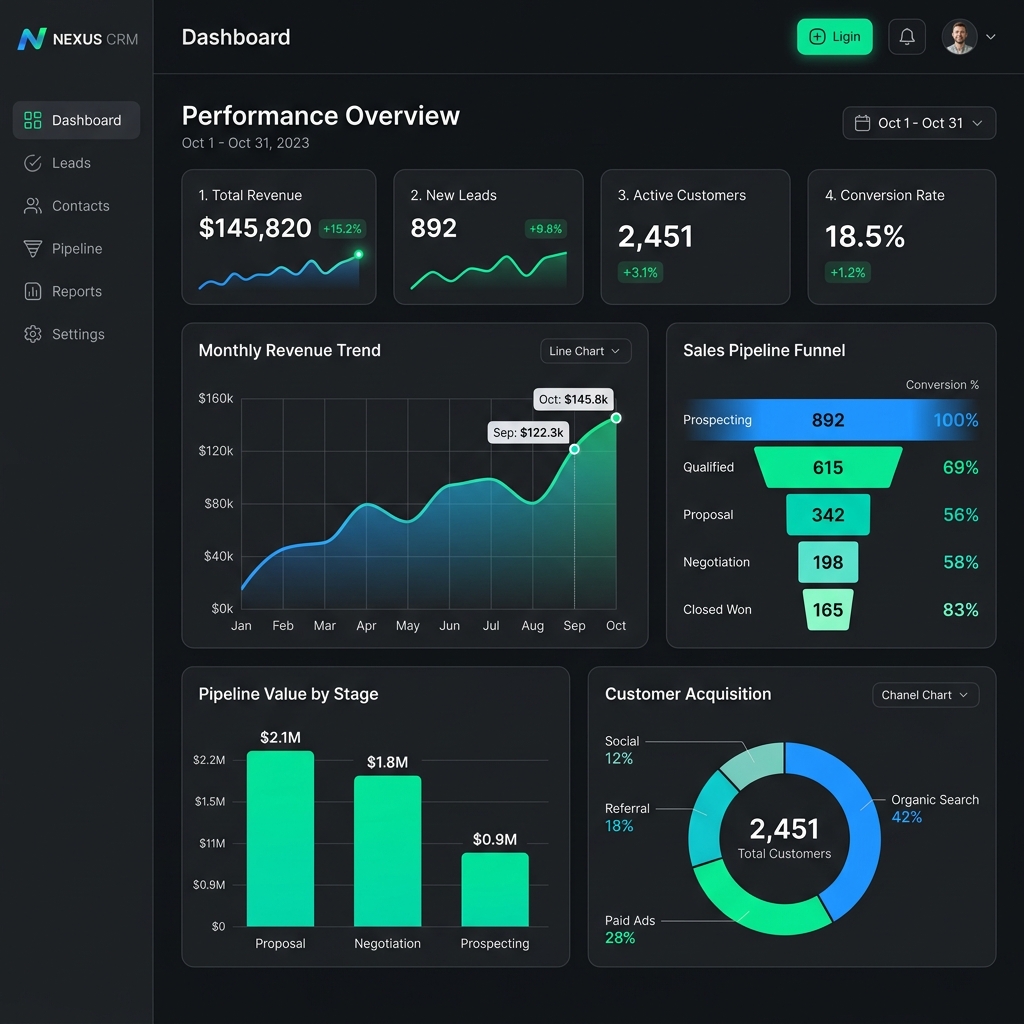
Task: Click the Nexus CRM logo icon
Action: 32,39
